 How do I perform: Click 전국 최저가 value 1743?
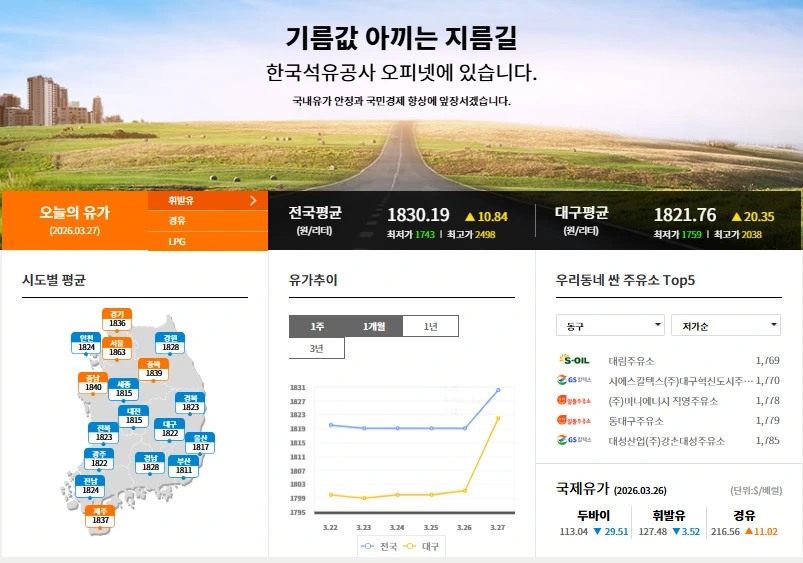(425, 235)
